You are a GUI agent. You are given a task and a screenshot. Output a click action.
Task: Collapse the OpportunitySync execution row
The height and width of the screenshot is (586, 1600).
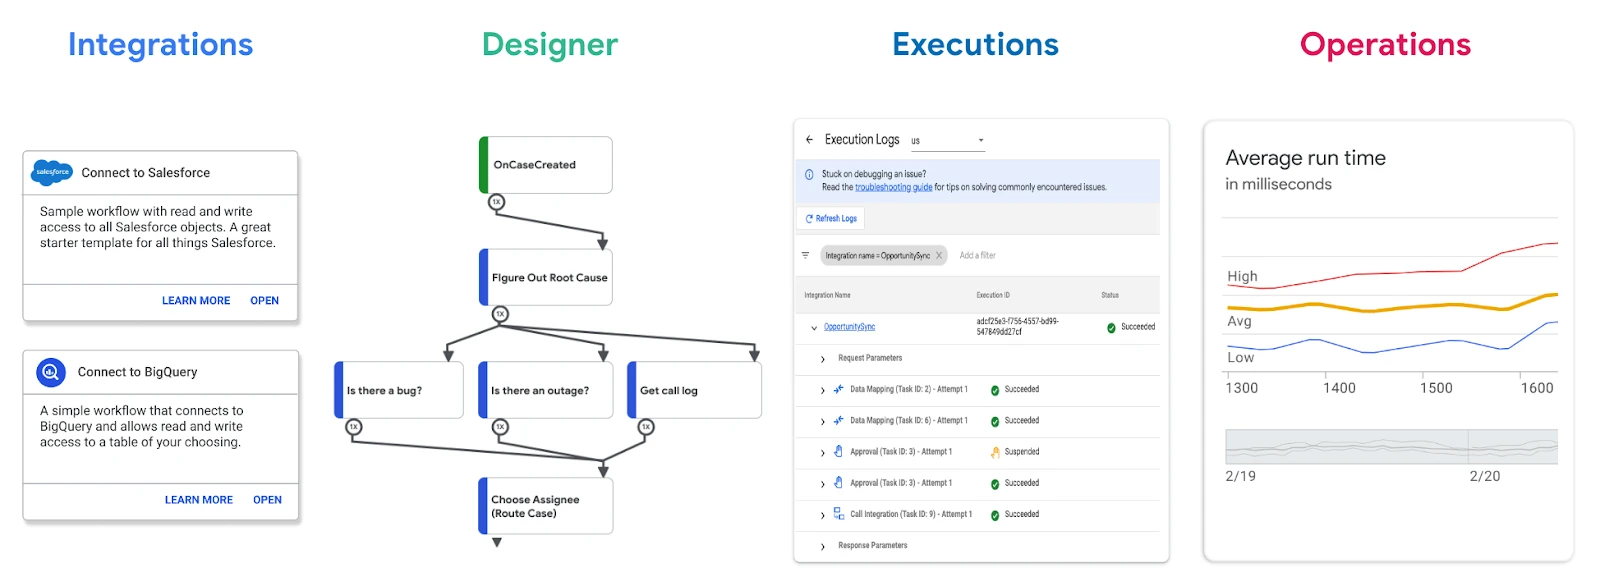point(814,327)
